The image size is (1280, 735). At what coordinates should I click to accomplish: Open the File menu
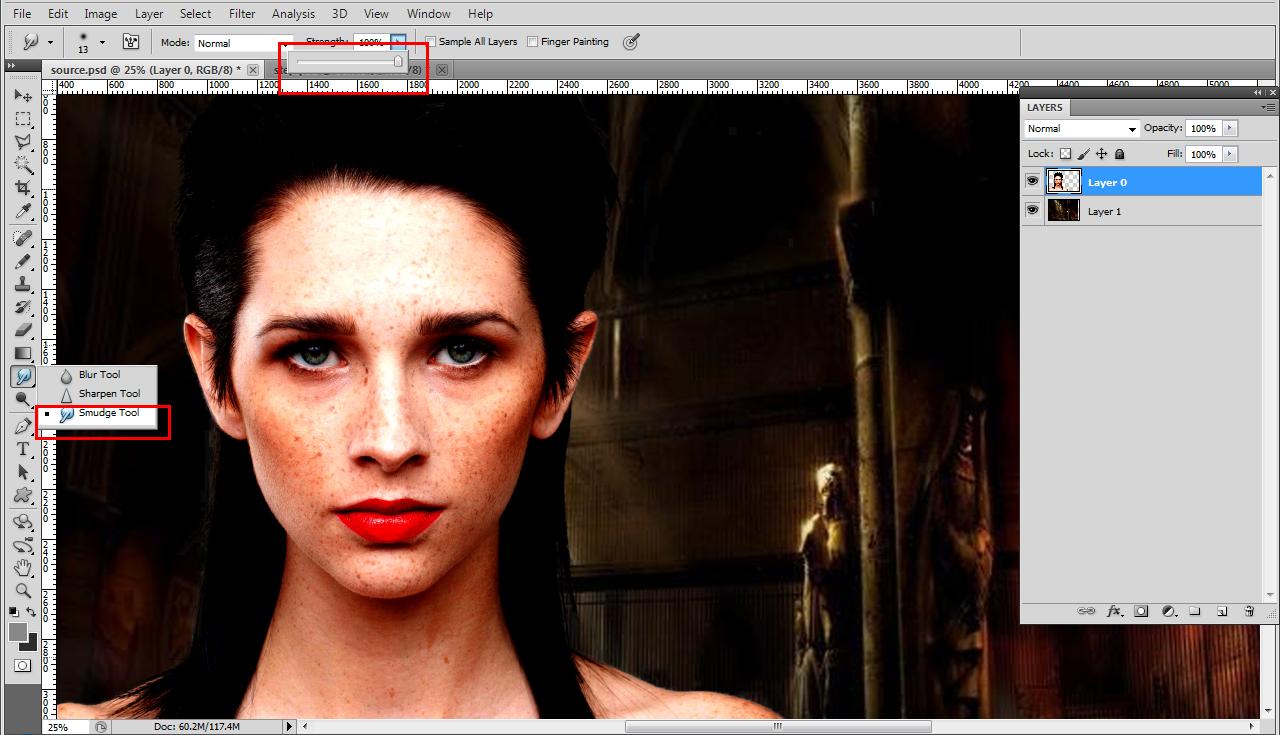coord(22,14)
